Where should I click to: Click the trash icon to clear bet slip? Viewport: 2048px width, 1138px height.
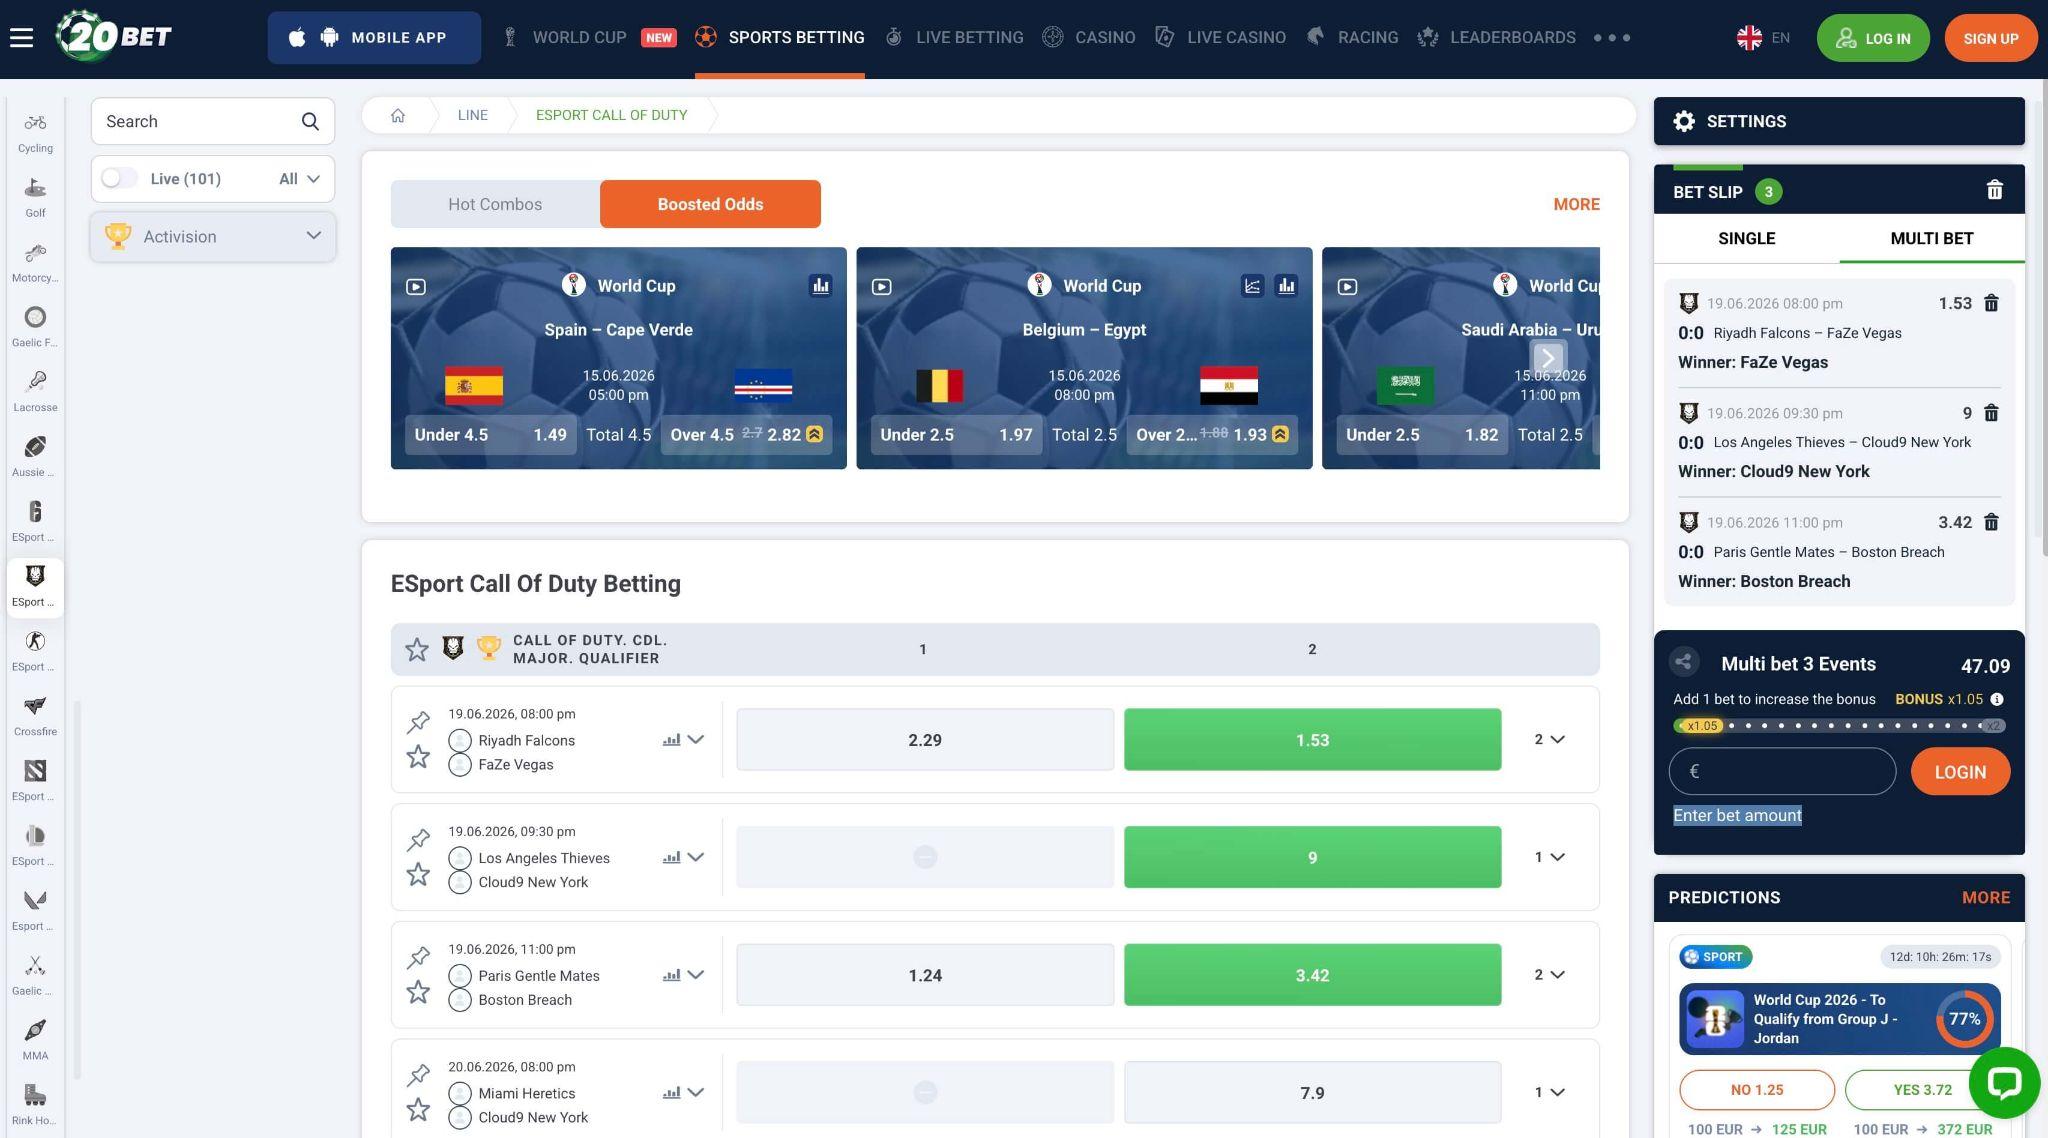point(1994,190)
